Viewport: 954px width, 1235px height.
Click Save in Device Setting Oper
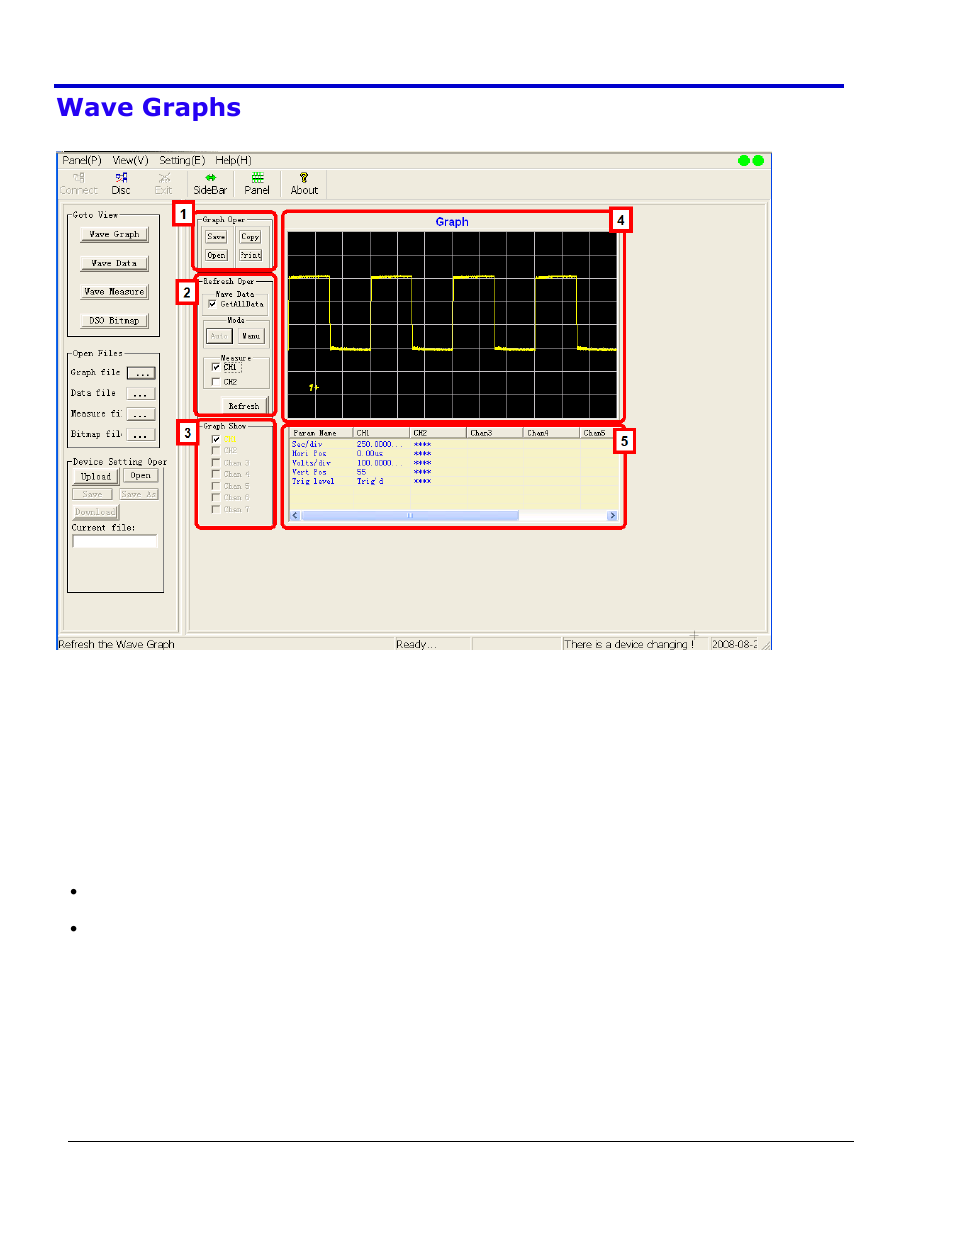(92, 494)
